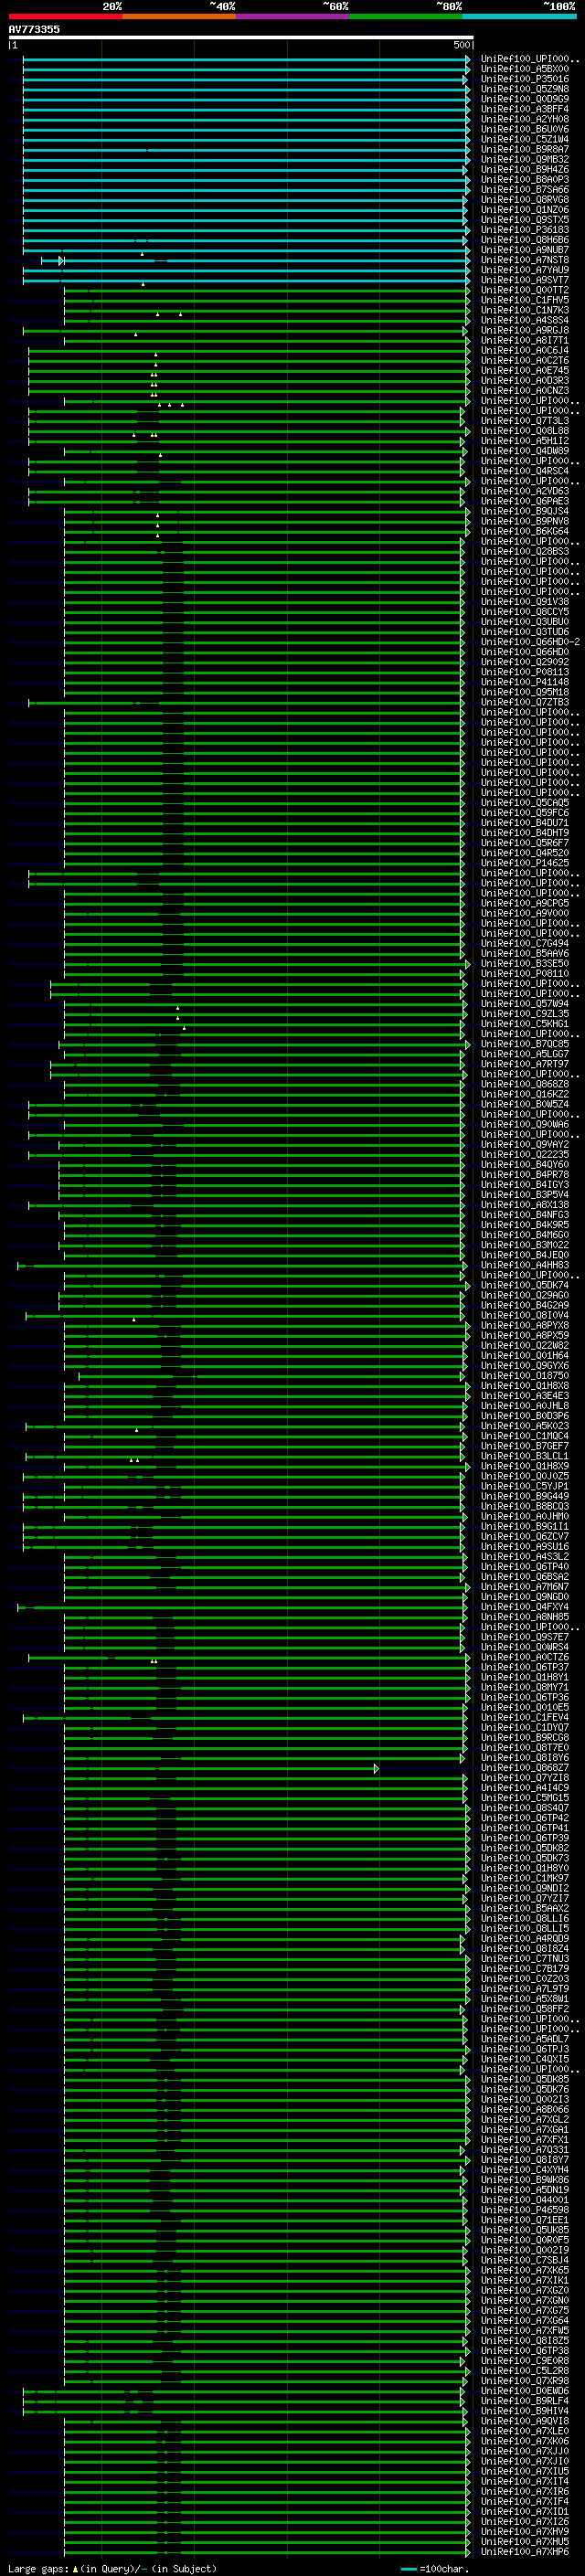The height and width of the screenshot is (2576, 585).
Task: Select hit label UniRef100_Q01H64
Action: point(525,1356)
